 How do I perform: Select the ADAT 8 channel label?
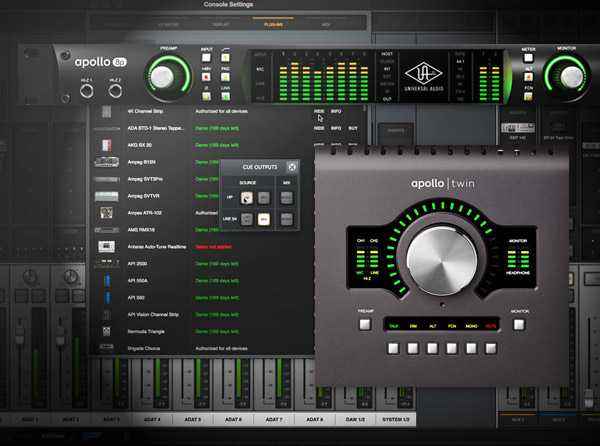click(315, 420)
